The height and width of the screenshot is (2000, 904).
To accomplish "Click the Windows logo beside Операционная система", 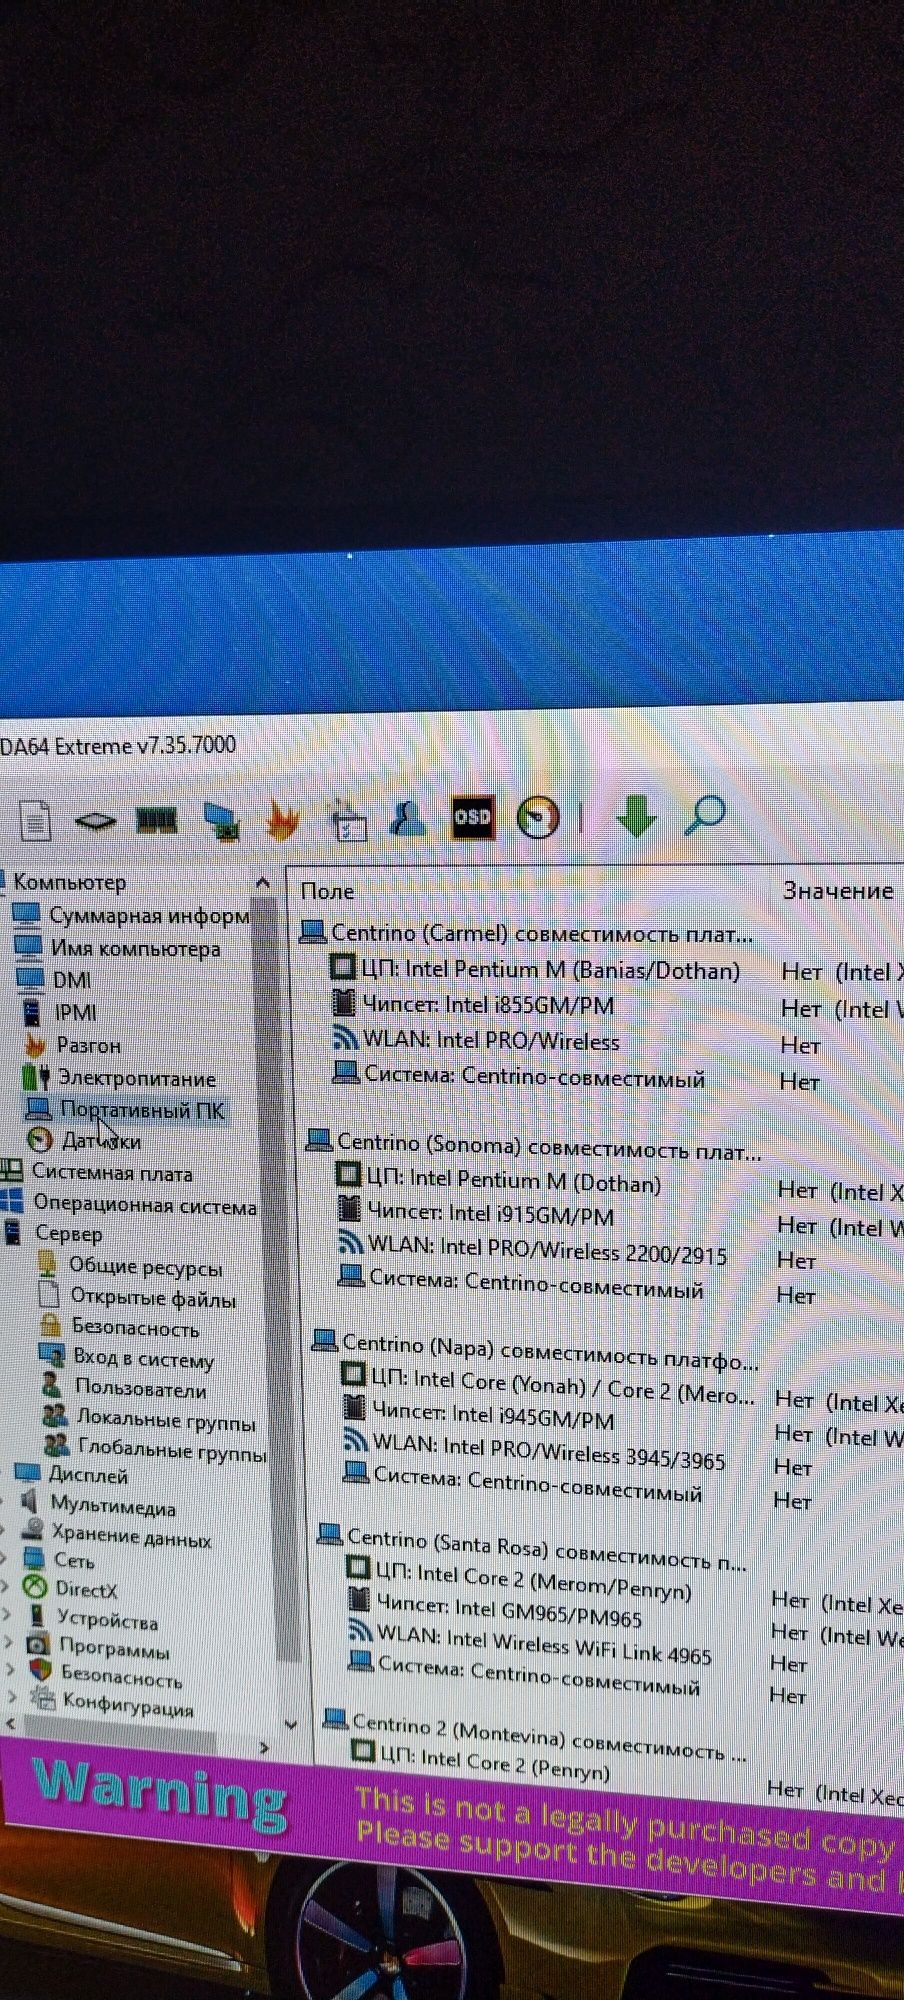I will click(x=12, y=1202).
